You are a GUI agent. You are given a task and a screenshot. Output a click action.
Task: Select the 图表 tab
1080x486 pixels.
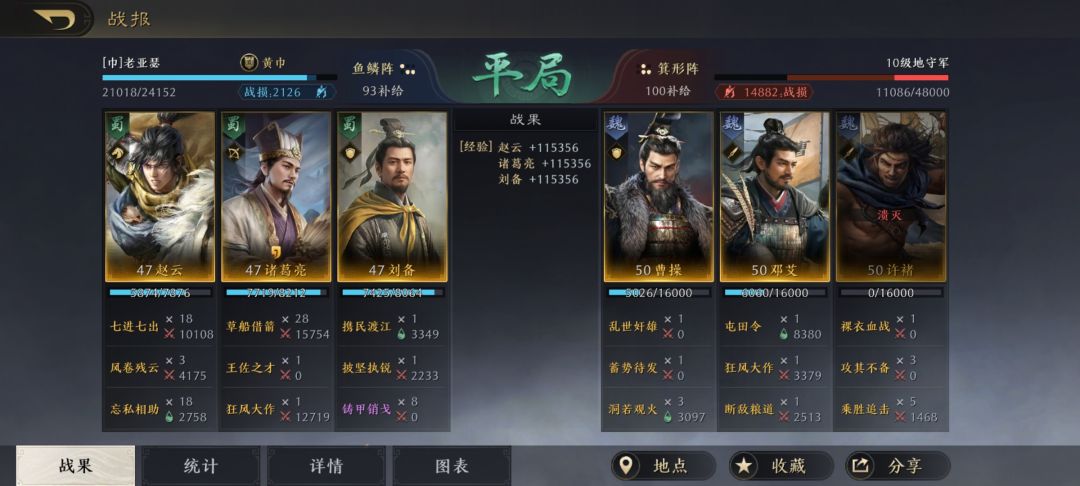[x=452, y=466]
